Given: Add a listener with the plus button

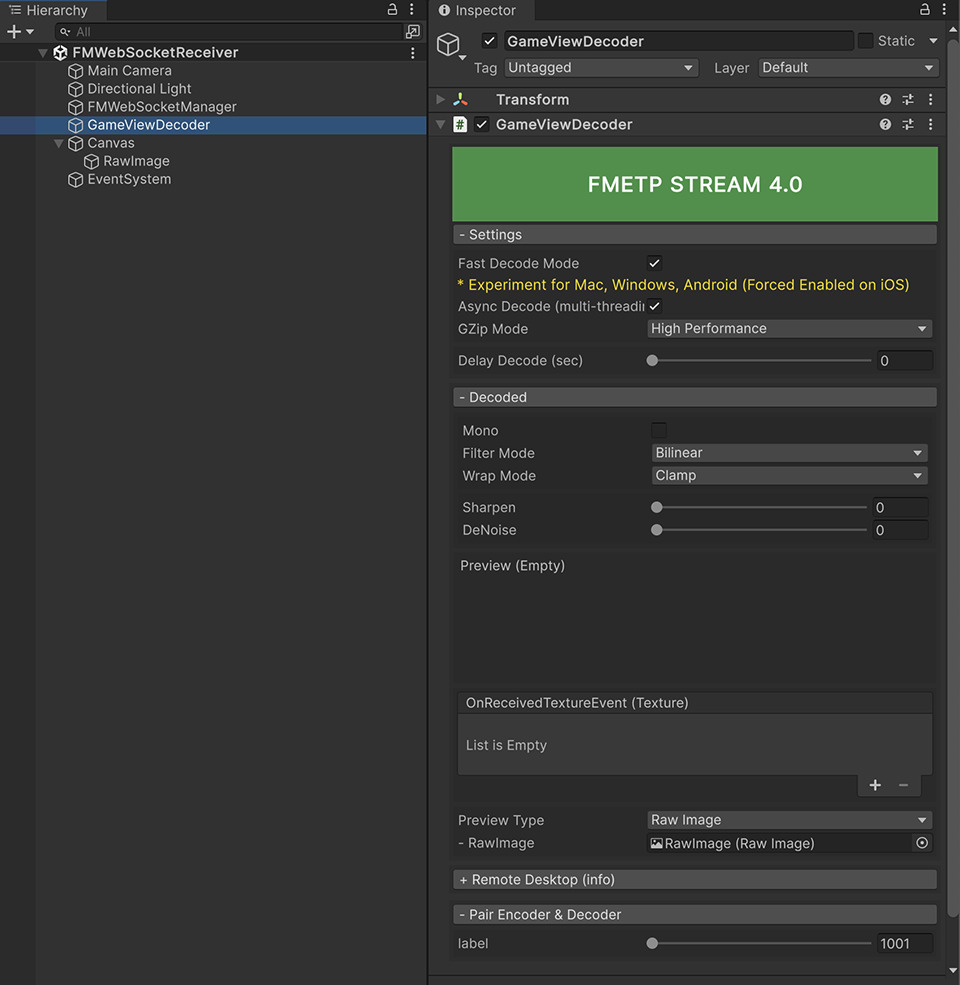Looking at the screenshot, I should point(874,785).
